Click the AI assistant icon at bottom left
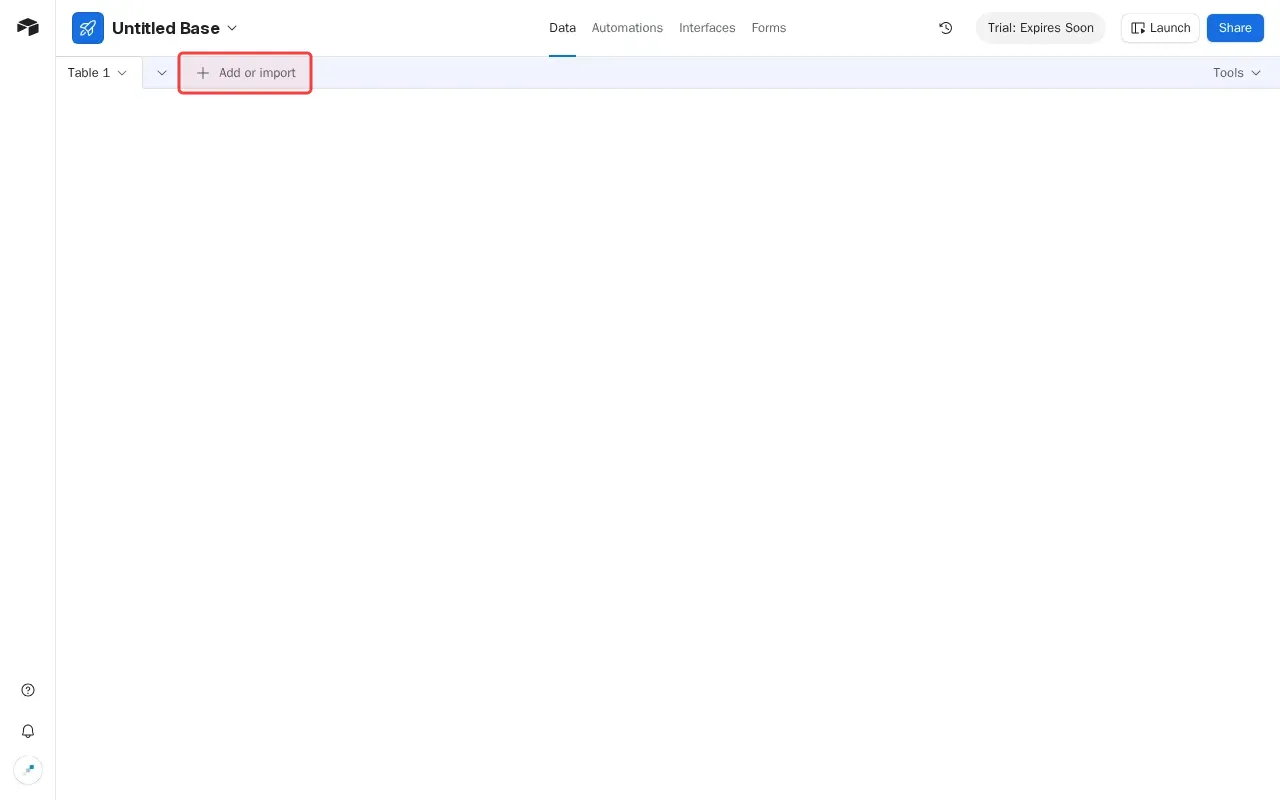Screen dimensions: 1280x800 tap(27, 769)
